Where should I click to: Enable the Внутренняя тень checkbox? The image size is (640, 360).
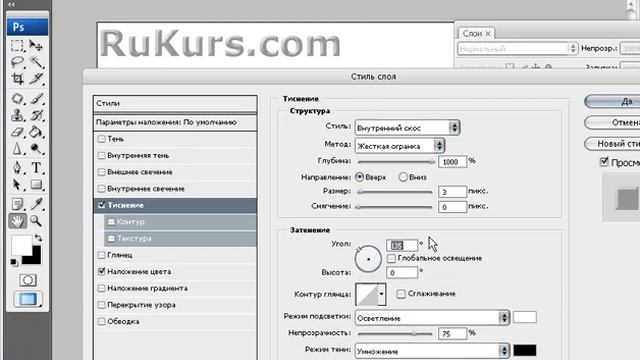point(102,156)
